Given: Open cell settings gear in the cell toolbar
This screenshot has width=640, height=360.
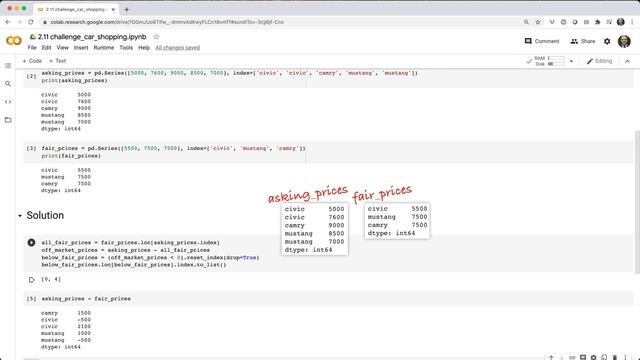Looking at the screenshot, I should coord(593,358).
